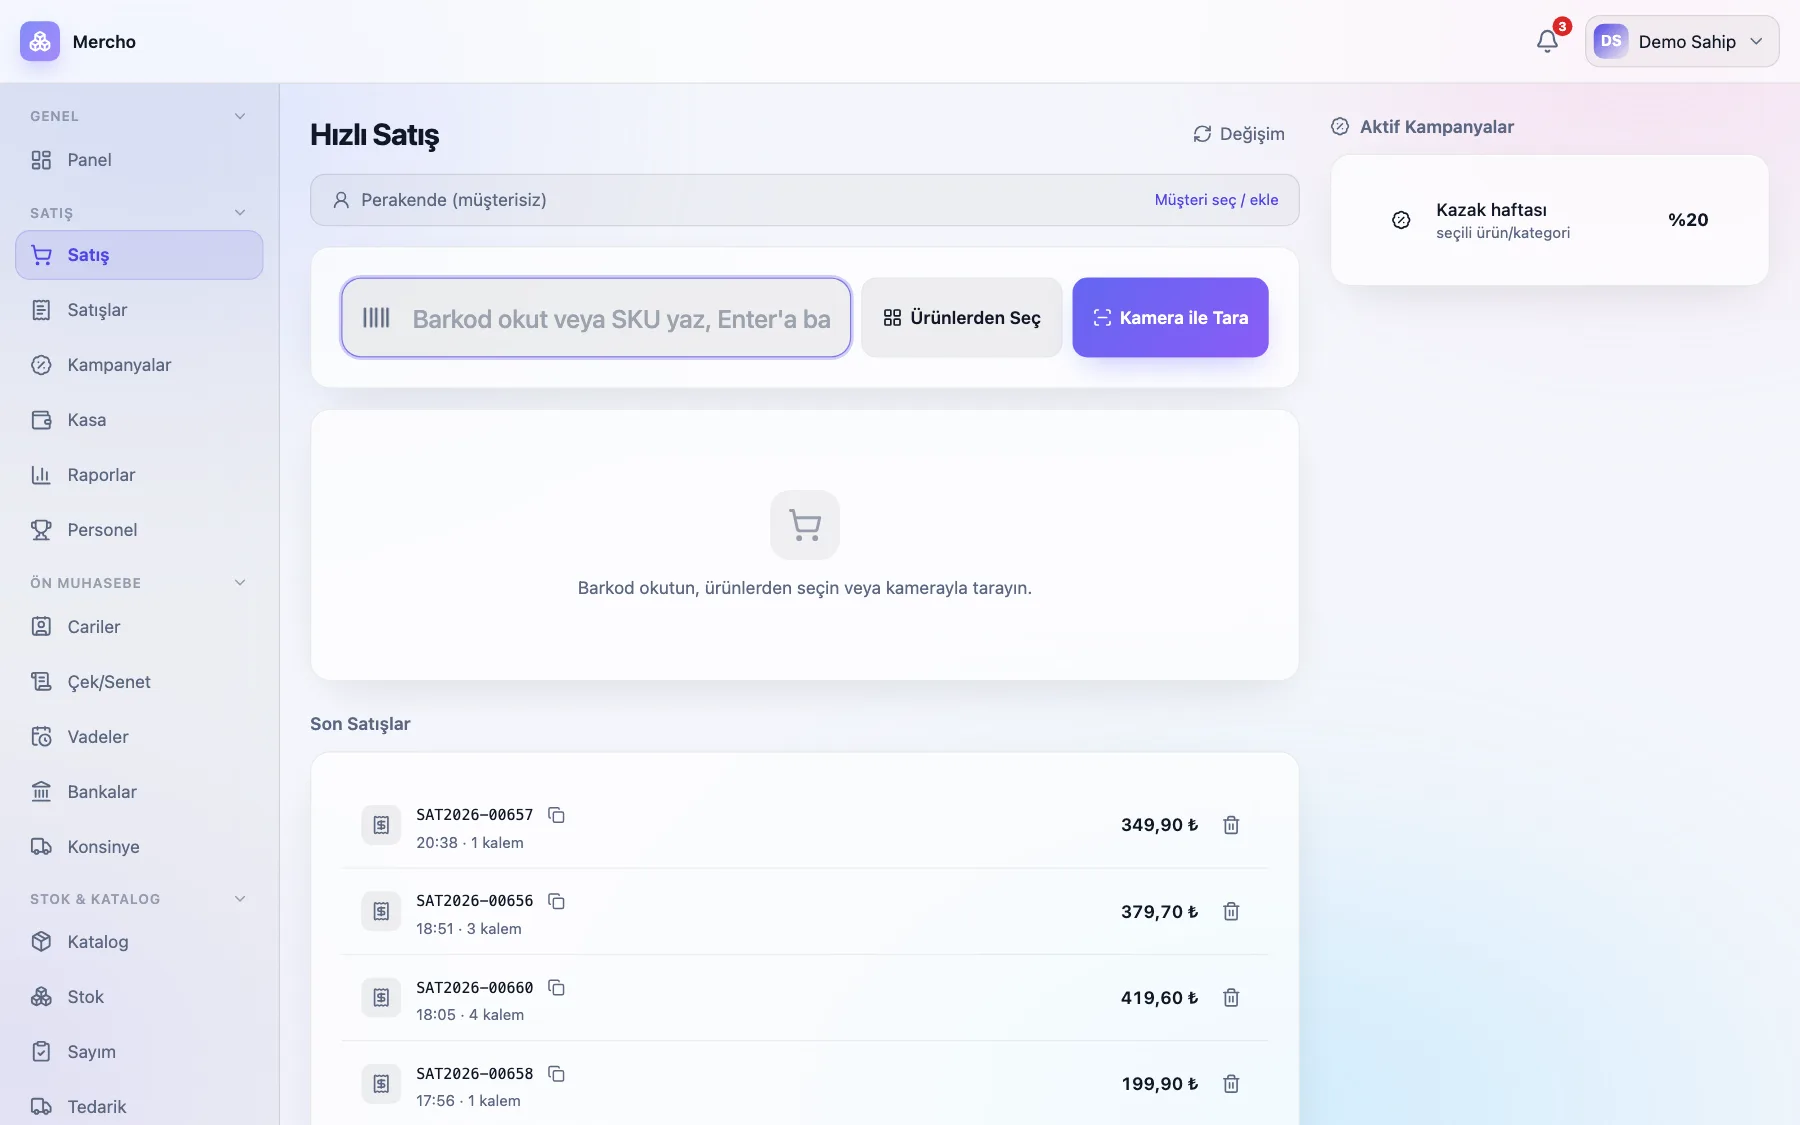Collapse the SATIŞ sidebar section
This screenshot has width=1800, height=1125.
pos(240,213)
